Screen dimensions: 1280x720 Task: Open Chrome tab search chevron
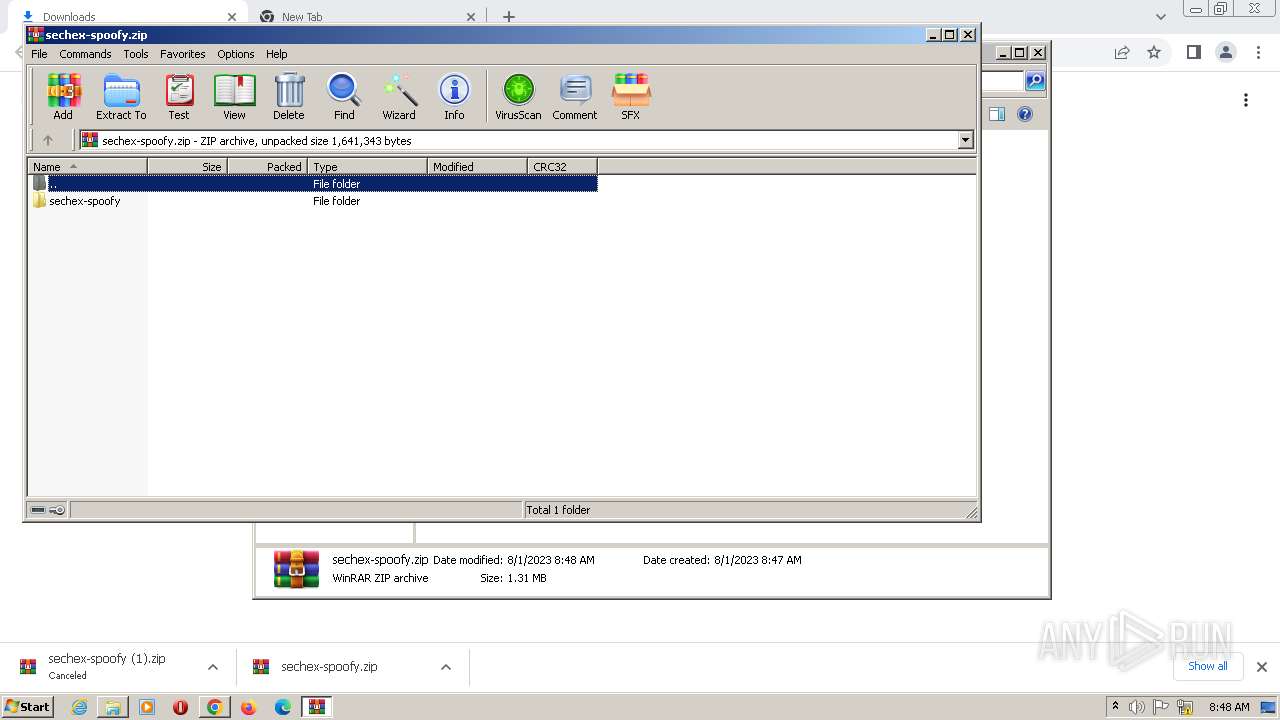tap(1161, 16)
